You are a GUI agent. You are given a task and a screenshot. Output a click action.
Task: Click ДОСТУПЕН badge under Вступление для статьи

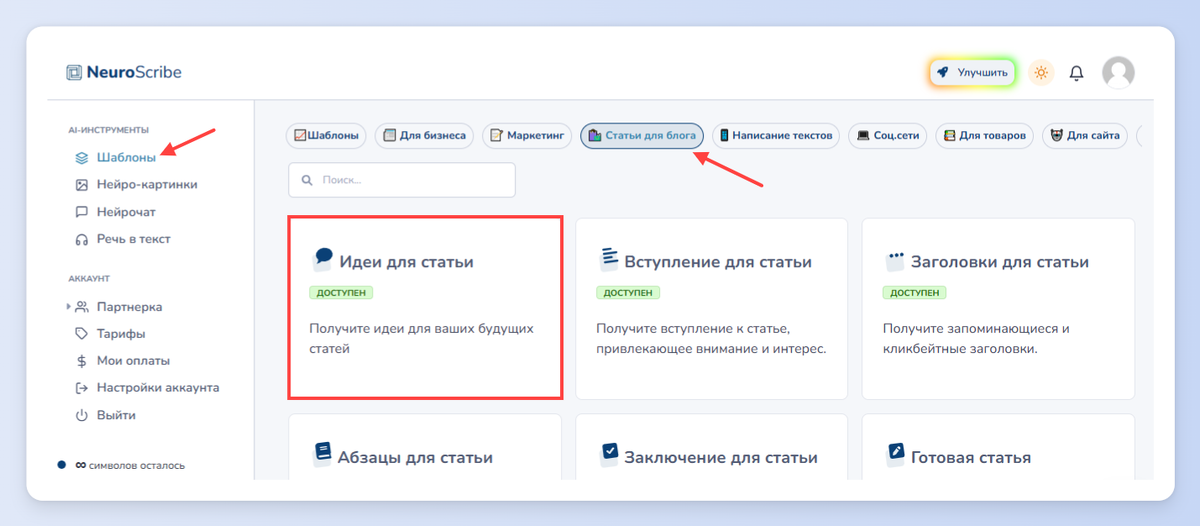point(628,293)
